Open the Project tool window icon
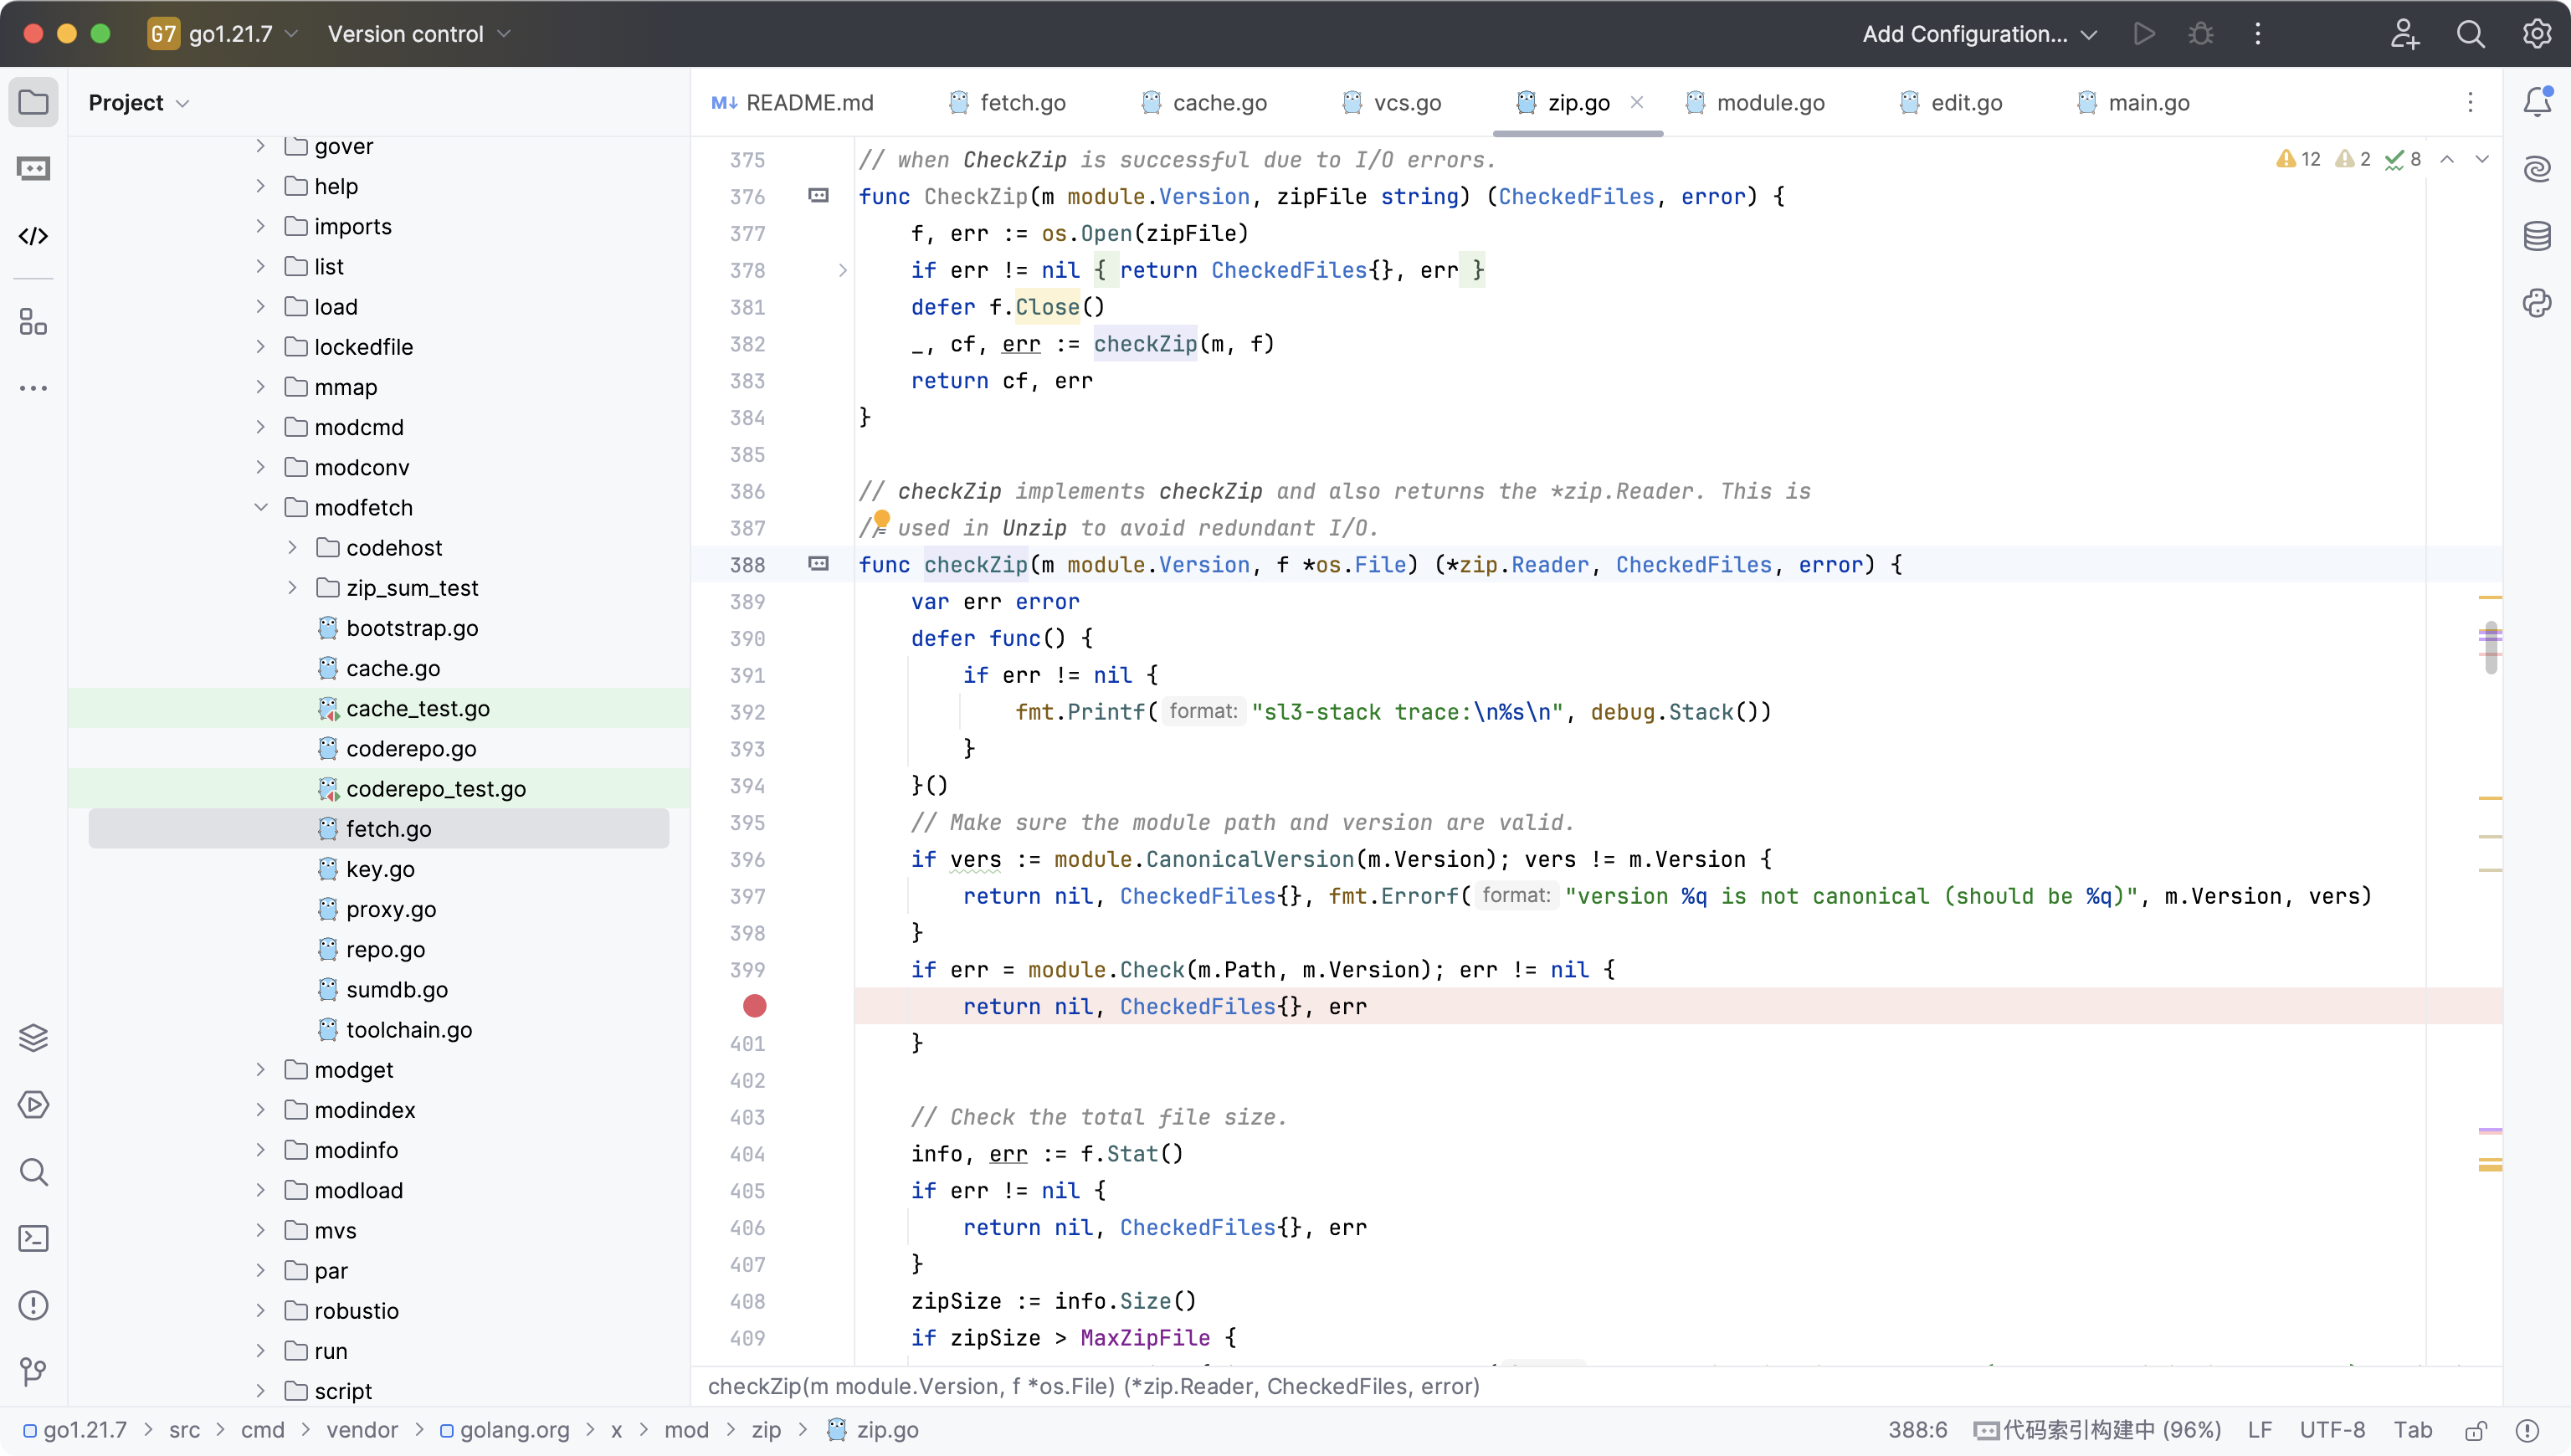Viewport: 2571px width, 1456px height. point(33,102)
